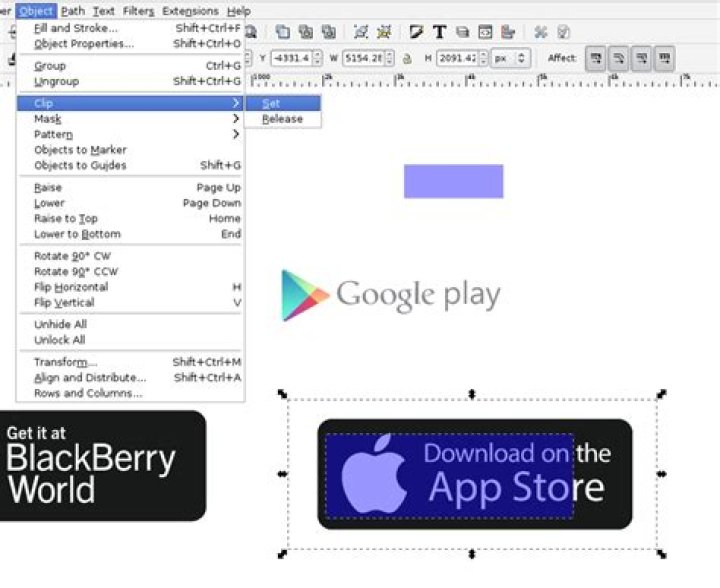Toggle Affect: move patterns button
The width and height of the screenshot is (720, 588).
664,58
